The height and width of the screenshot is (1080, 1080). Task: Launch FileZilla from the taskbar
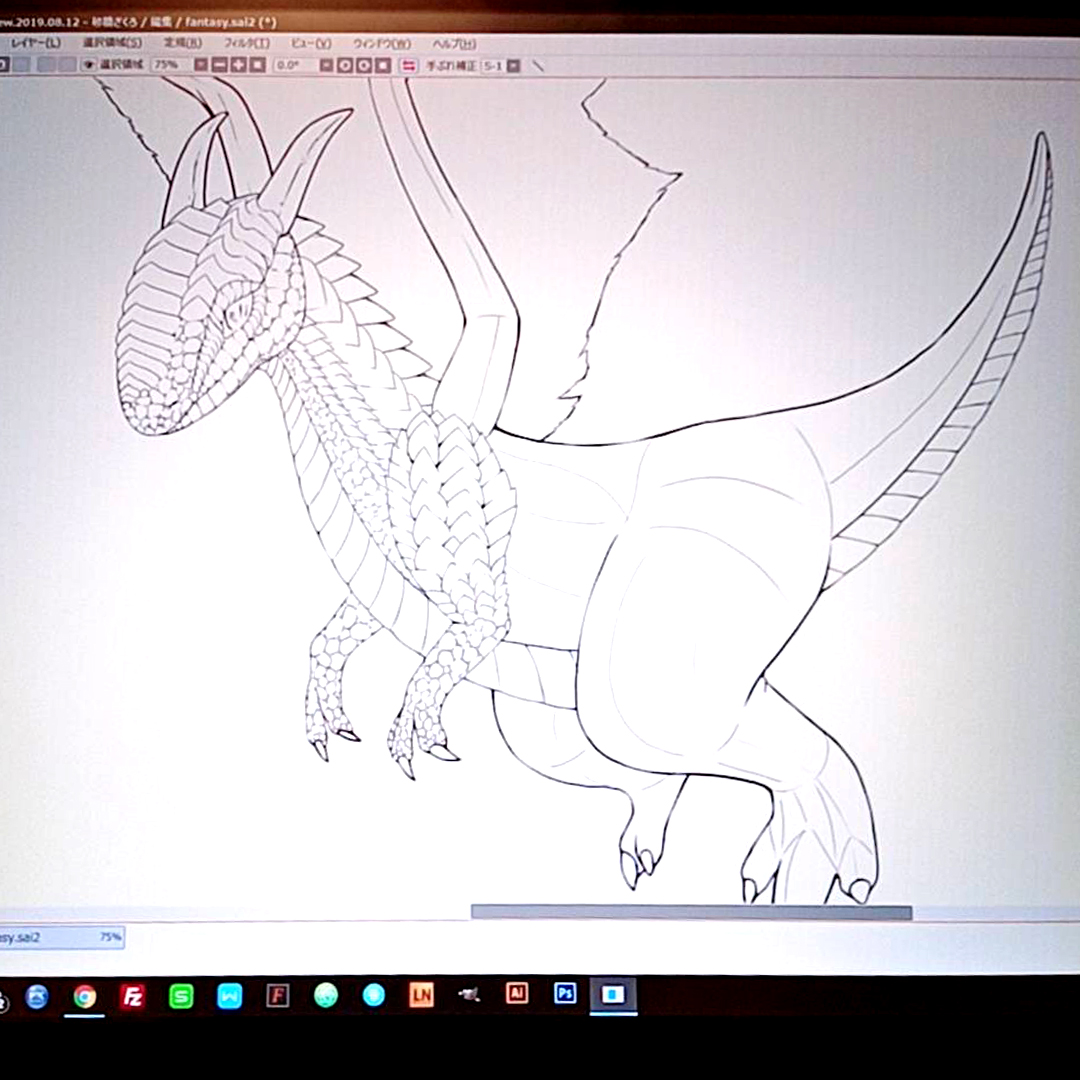tap(132, 996)
